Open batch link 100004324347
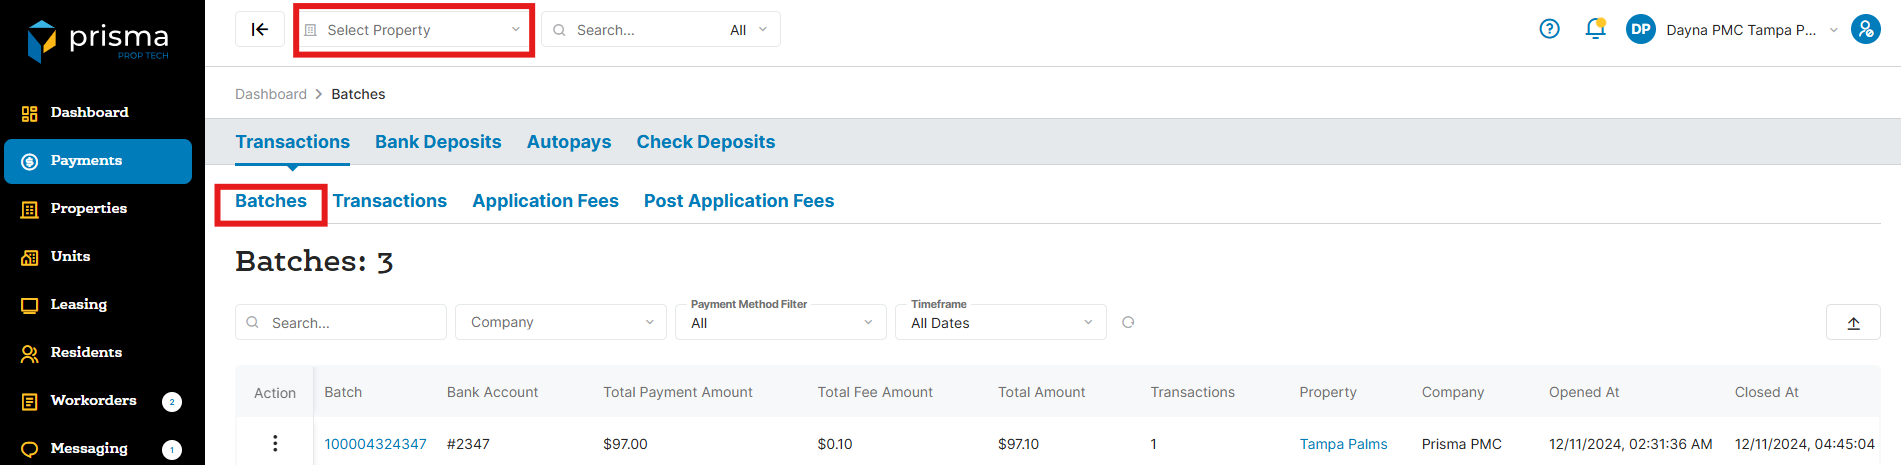 (375, 444)
